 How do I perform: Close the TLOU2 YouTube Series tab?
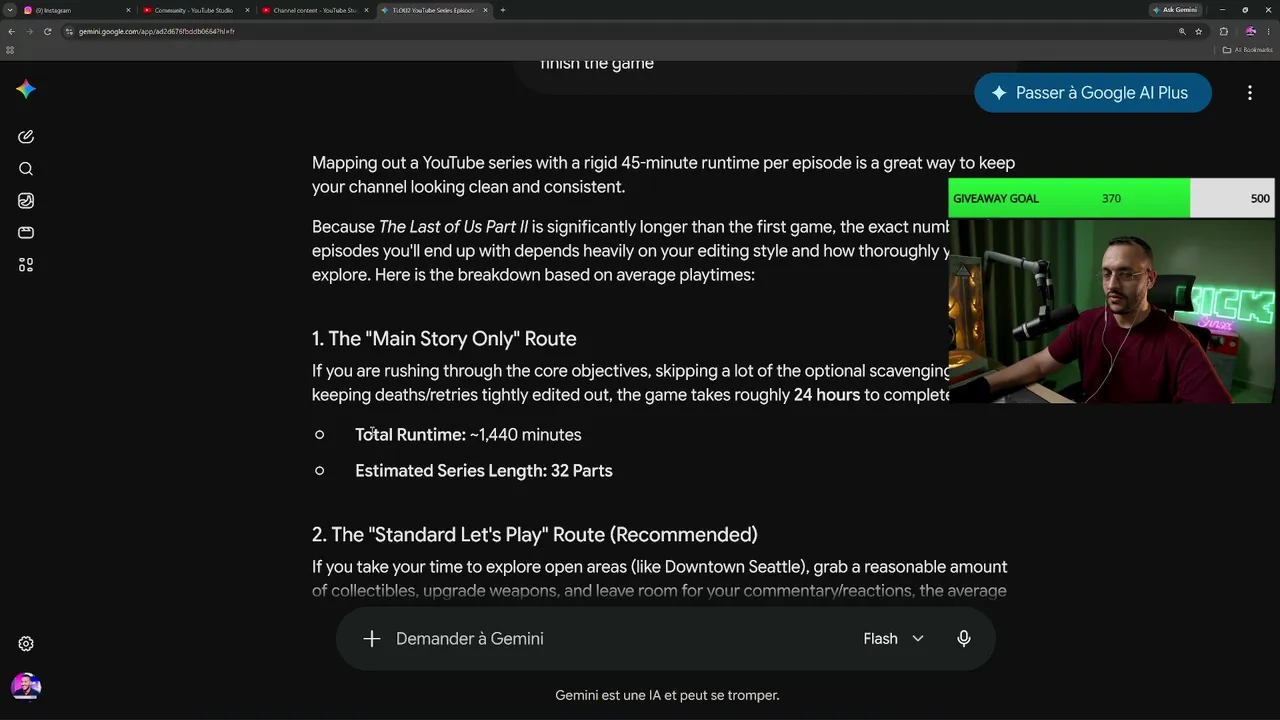(485, 10)
